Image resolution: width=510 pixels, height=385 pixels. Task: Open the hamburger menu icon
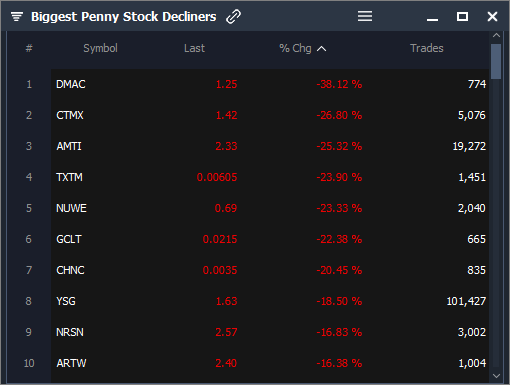pos(365,16)
